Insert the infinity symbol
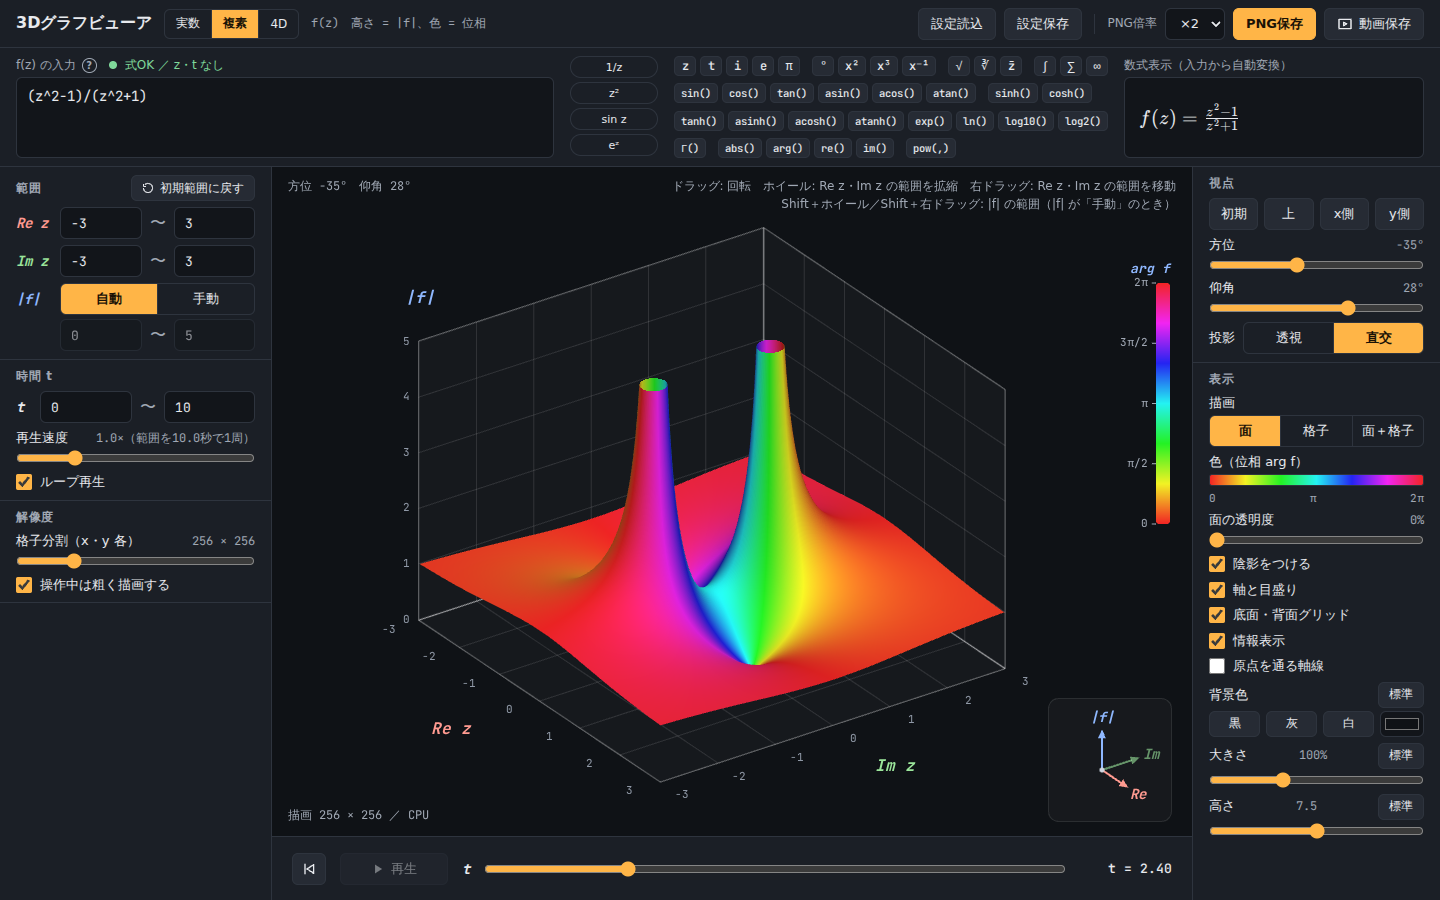The height and width of the screenshot is (900, 1440). click(1097, 66)
